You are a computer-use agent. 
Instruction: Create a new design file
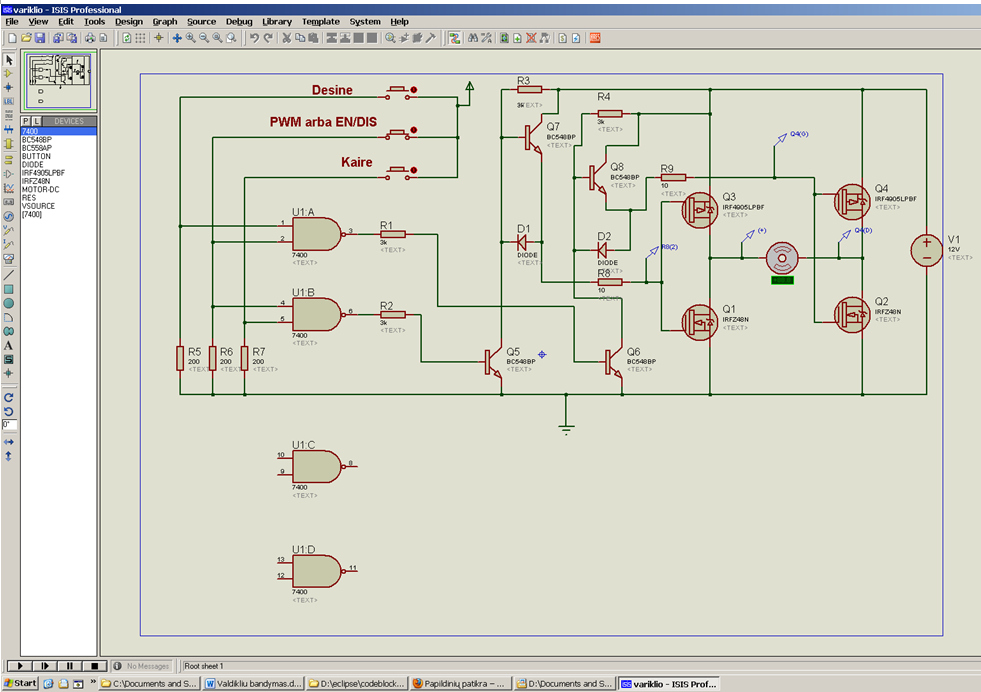[13, 38]
